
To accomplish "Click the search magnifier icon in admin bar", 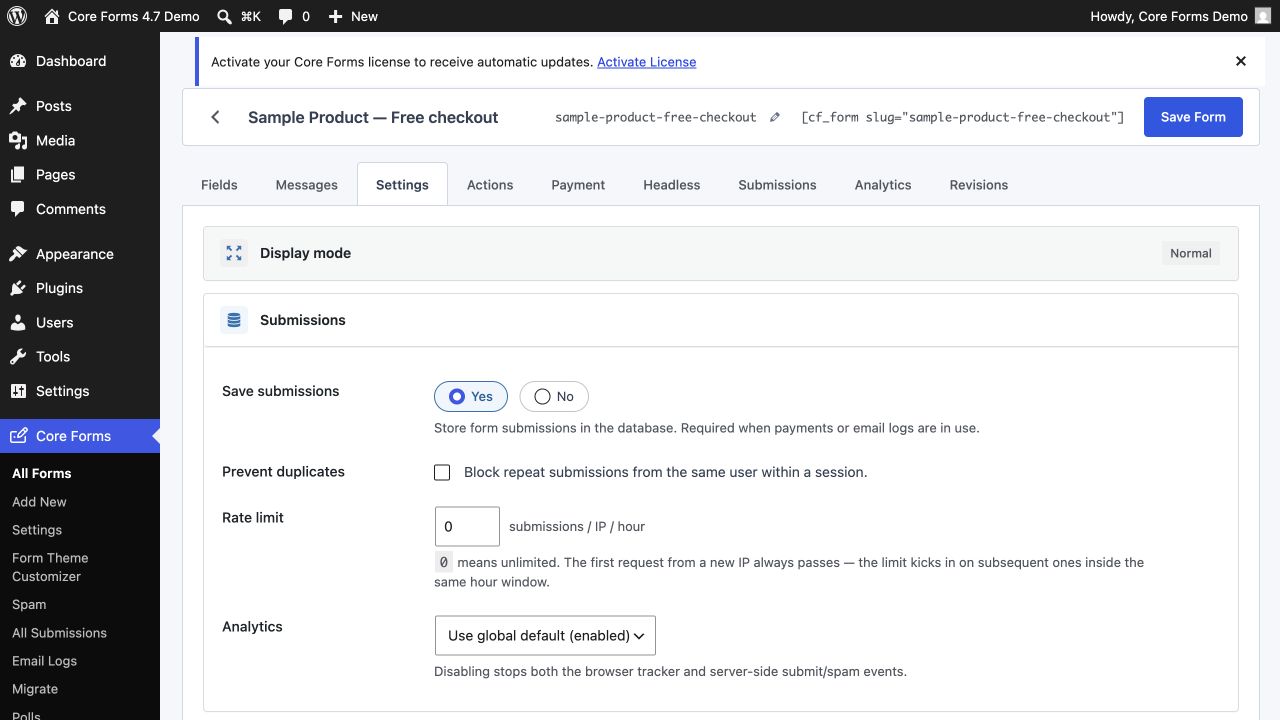I will pyautogui.click(x=225, y=16).
